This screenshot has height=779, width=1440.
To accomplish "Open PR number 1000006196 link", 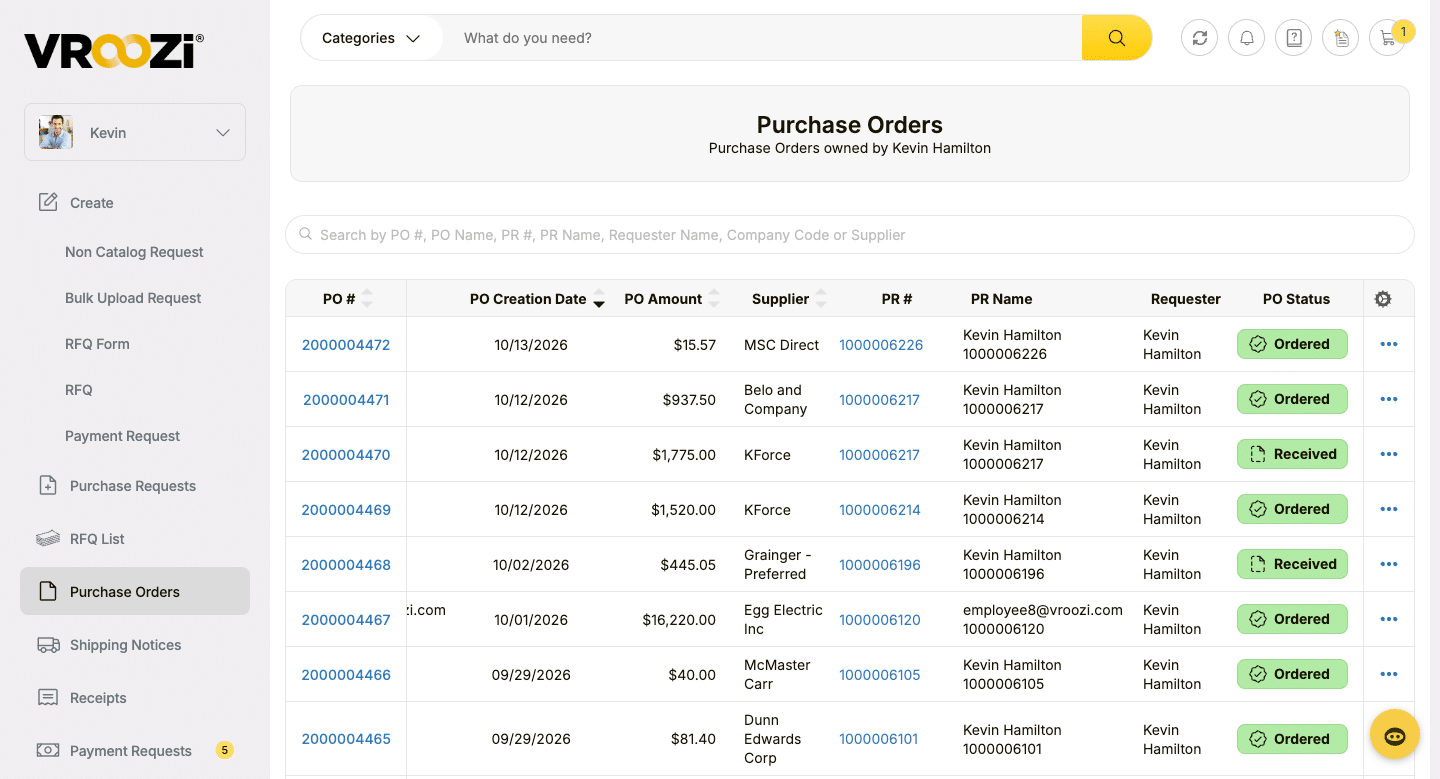I will point(880,565).
